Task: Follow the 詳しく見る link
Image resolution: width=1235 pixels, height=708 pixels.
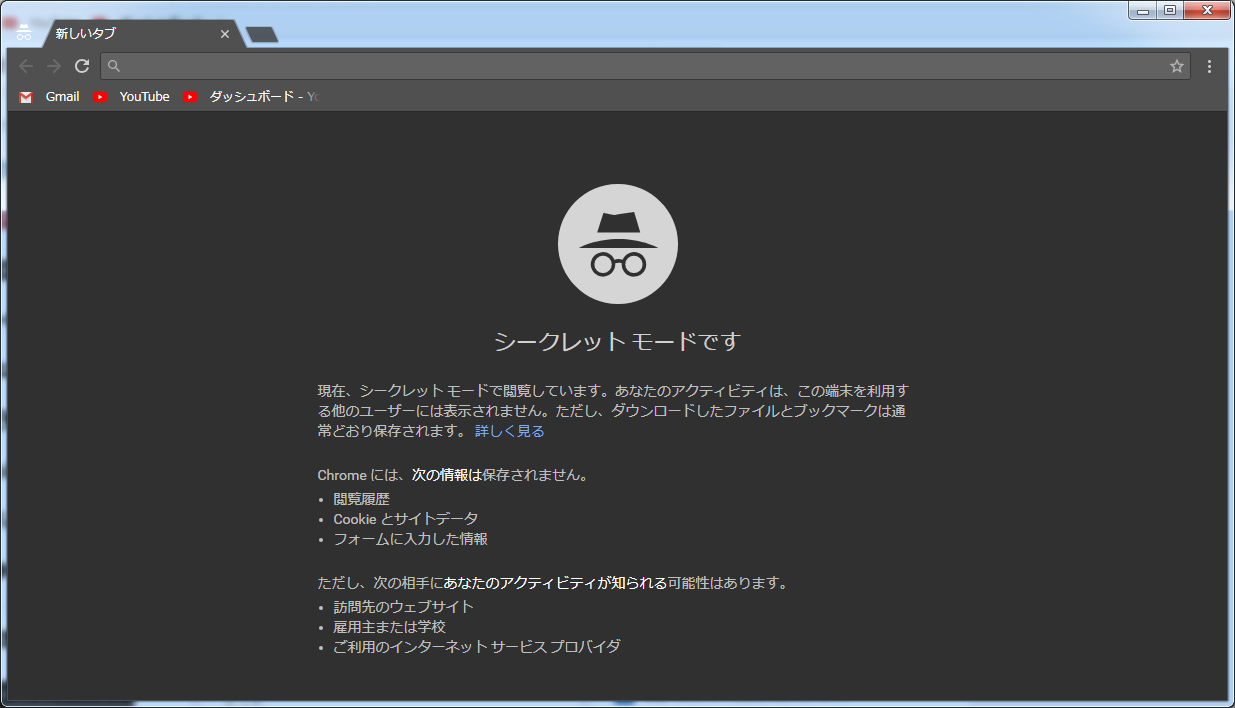Action: point(509,431)
